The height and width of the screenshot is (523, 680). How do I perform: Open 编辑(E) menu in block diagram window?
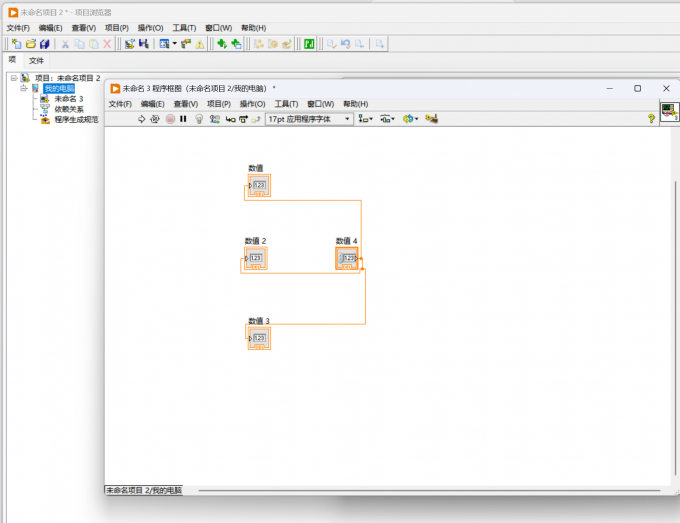(153, 104)
